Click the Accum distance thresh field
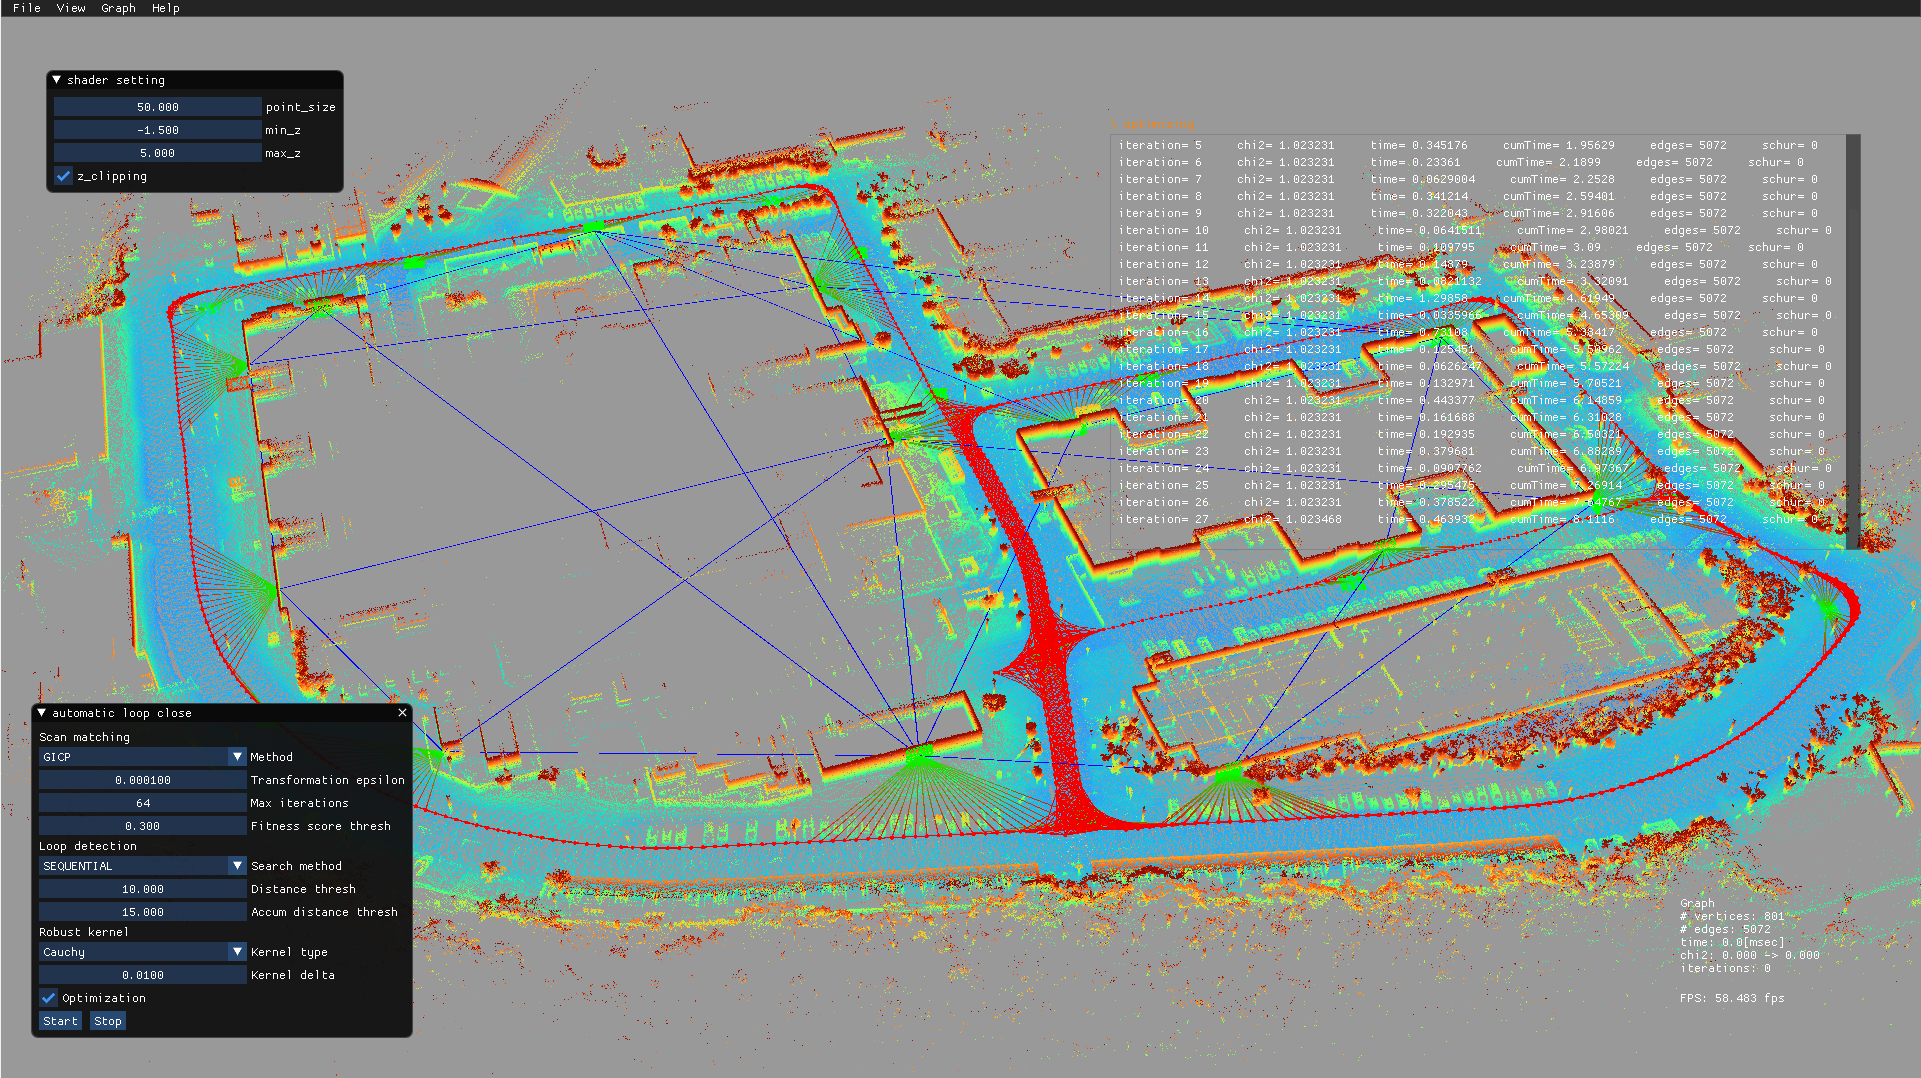 [143, 912]
